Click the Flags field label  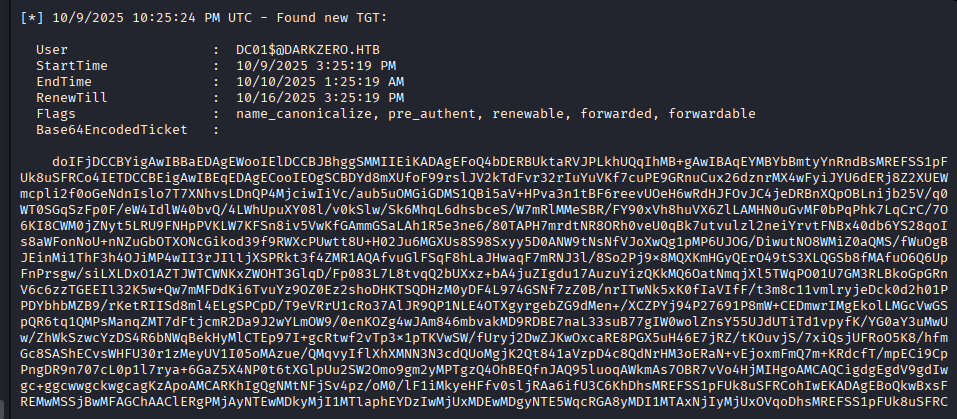point(55,113)
